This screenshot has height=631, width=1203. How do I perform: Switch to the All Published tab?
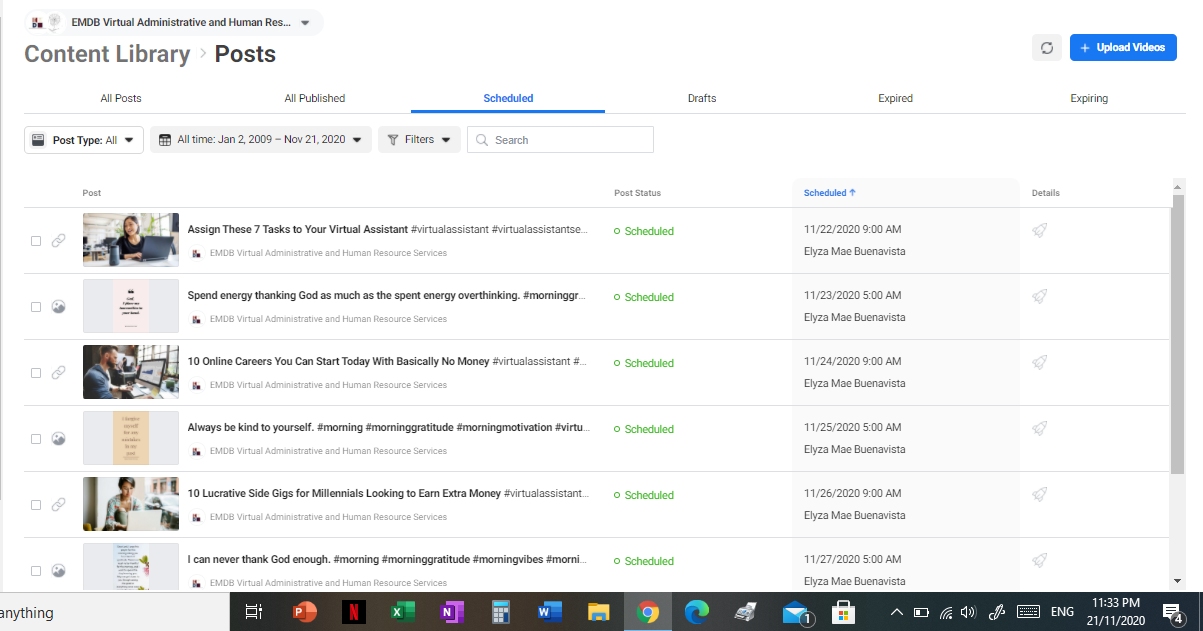315,98
